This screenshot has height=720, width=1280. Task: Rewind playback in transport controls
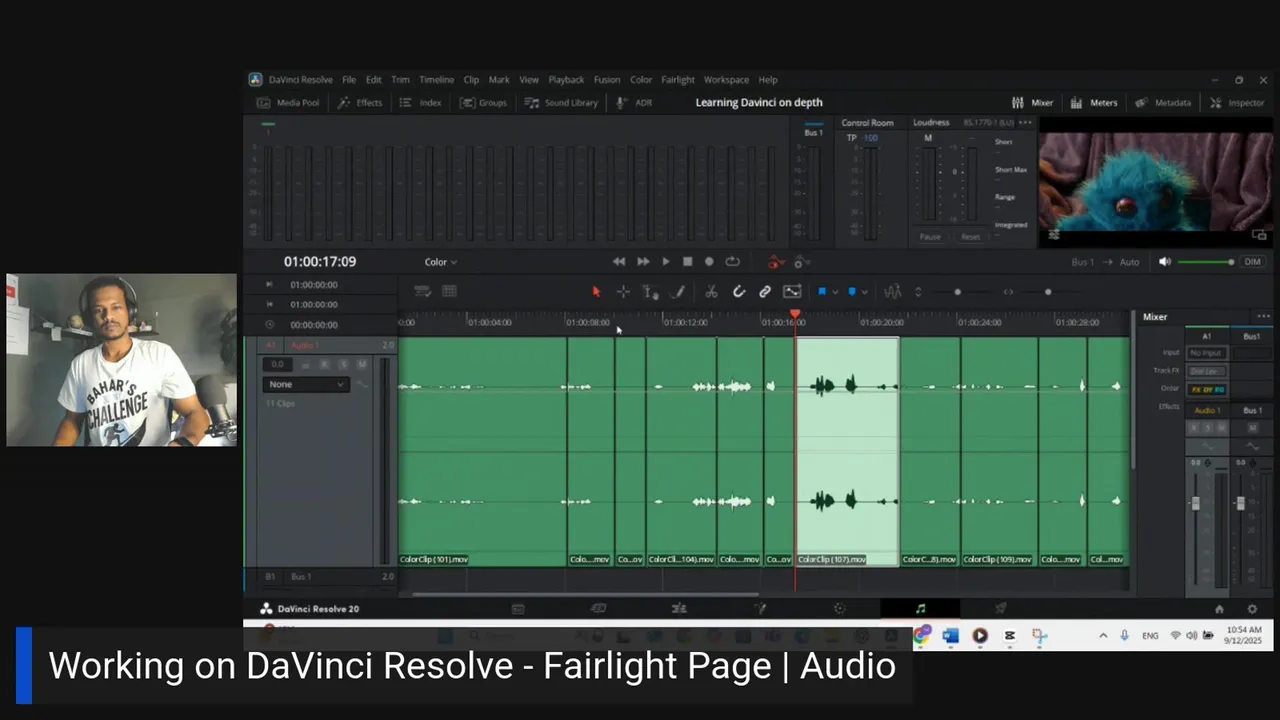pyautogui.click(x=619, y=262)
